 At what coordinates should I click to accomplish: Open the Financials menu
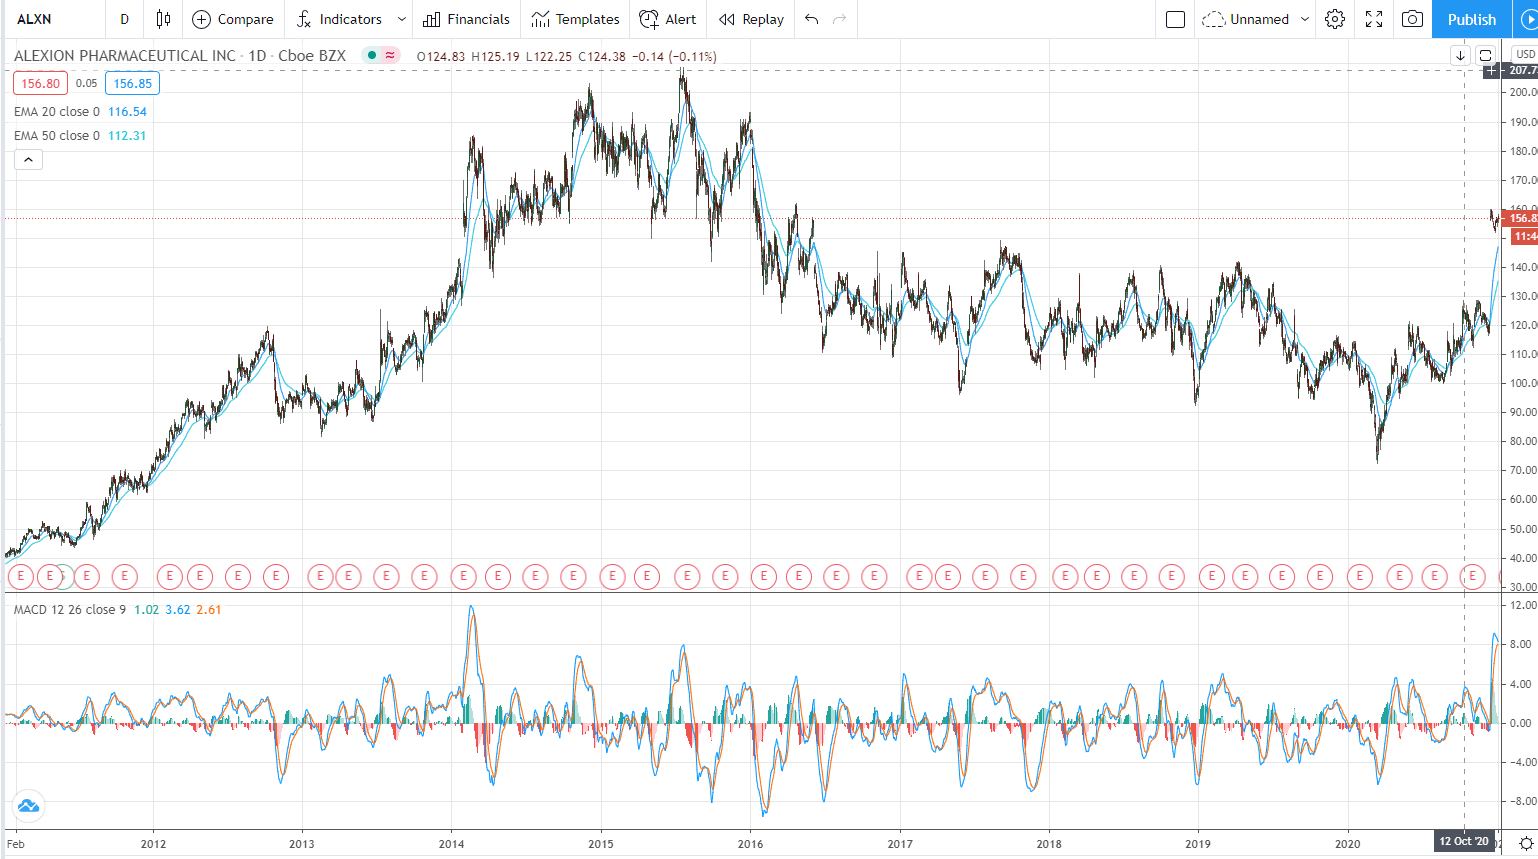466,19
